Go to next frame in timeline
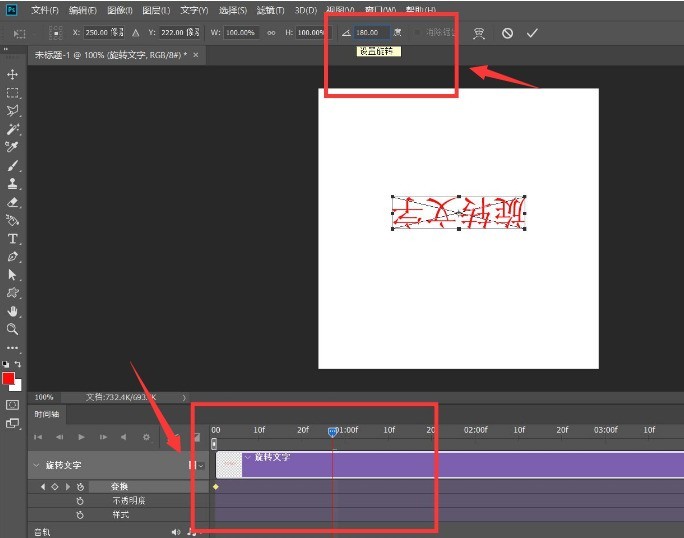684x538 pixels. [103, 437]
